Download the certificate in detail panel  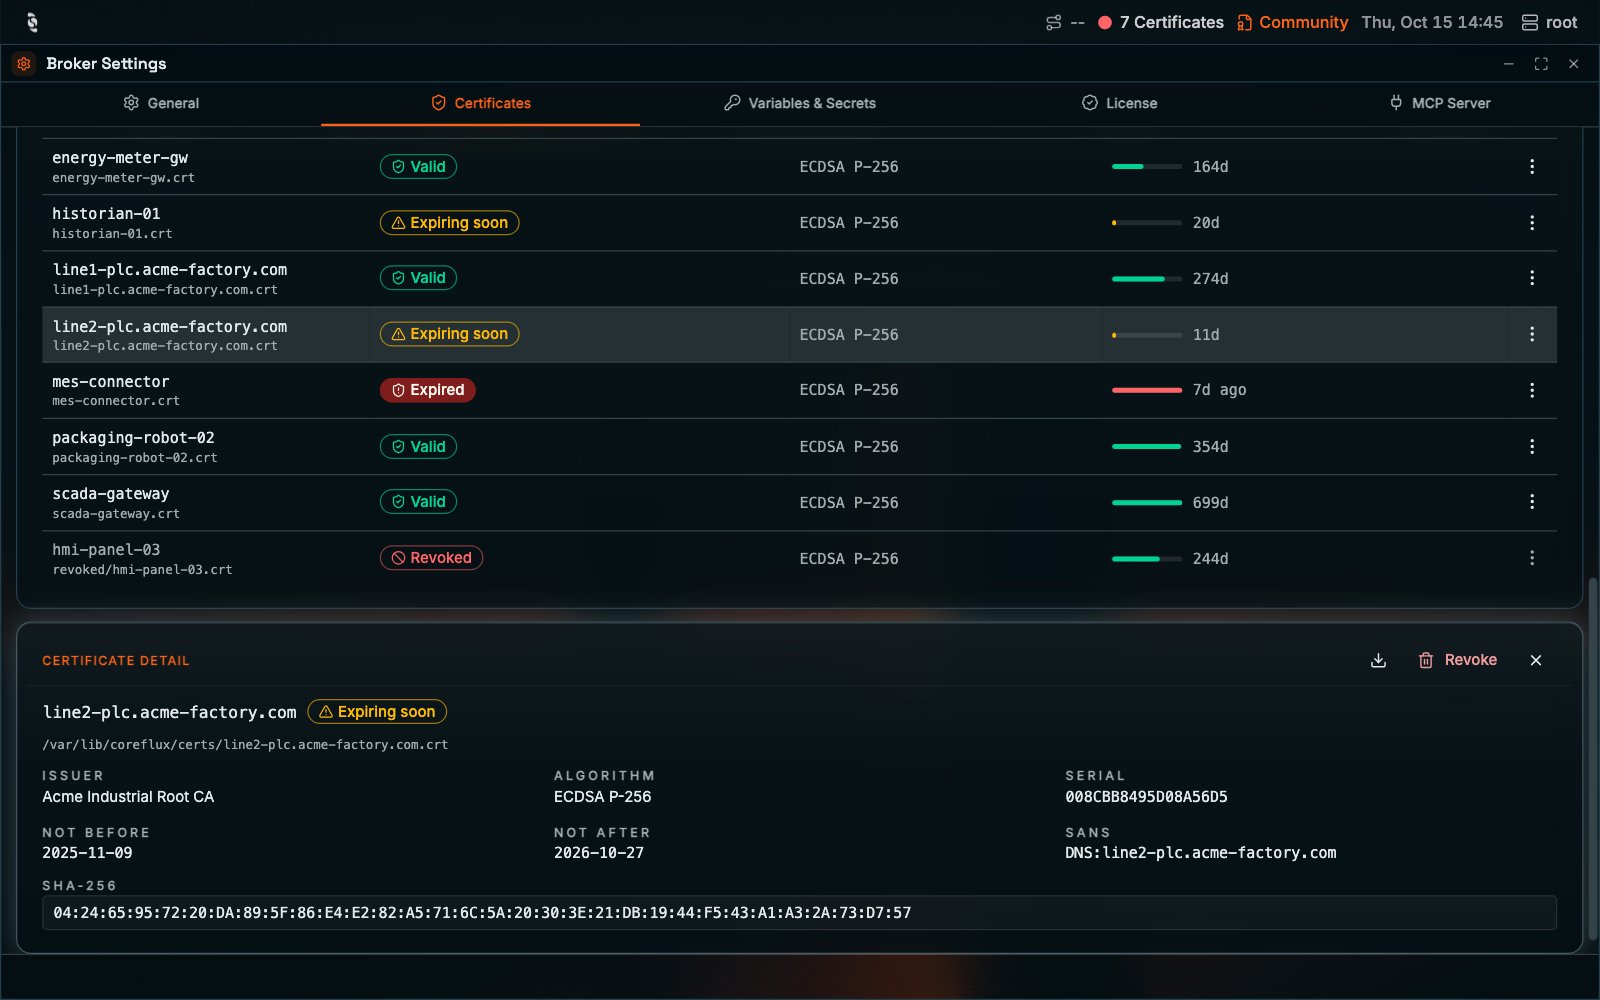tap(1378, 660)
